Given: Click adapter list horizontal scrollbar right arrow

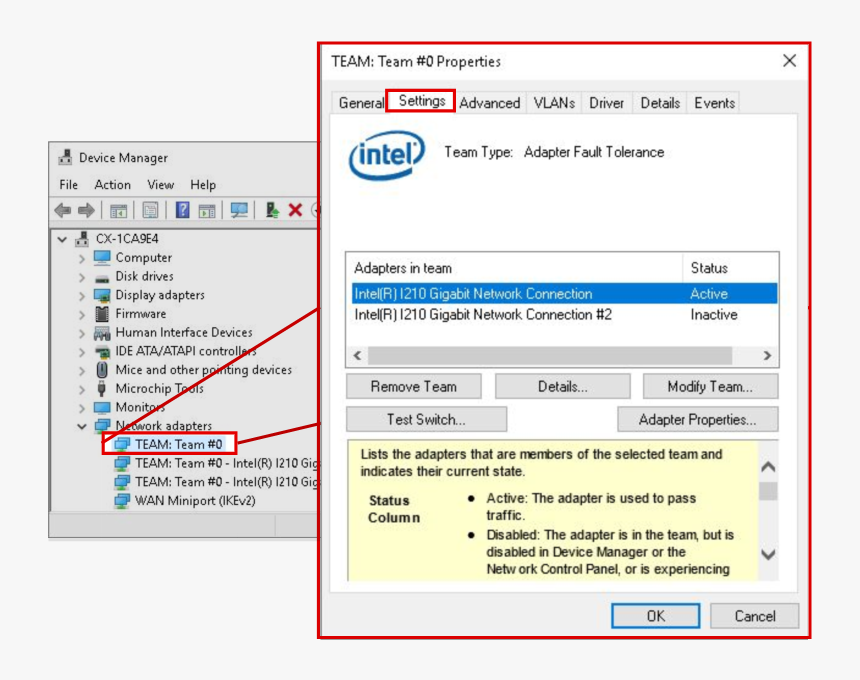Looking at the screenshot, I should pyautogui.click(x=767, y=355).
